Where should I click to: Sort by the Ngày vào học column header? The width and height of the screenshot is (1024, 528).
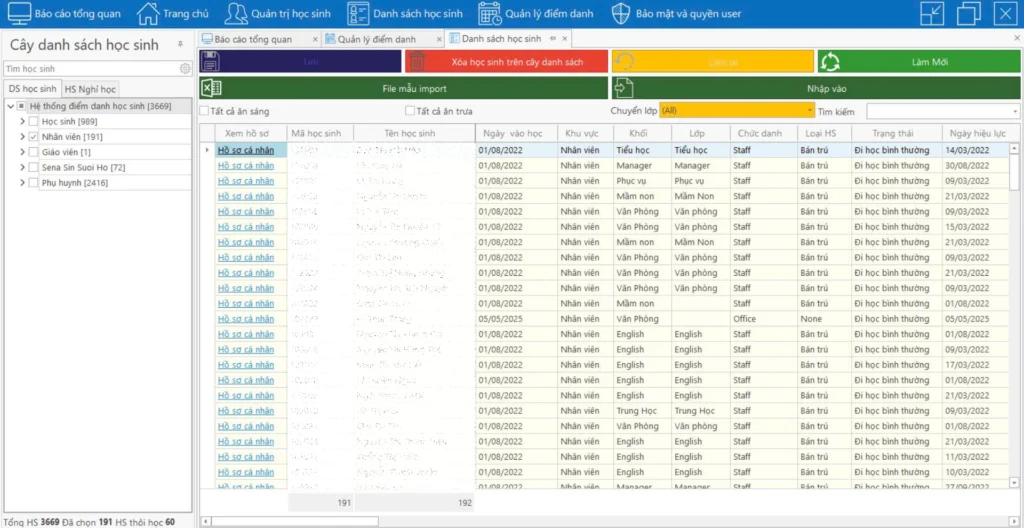coord(516,133)
